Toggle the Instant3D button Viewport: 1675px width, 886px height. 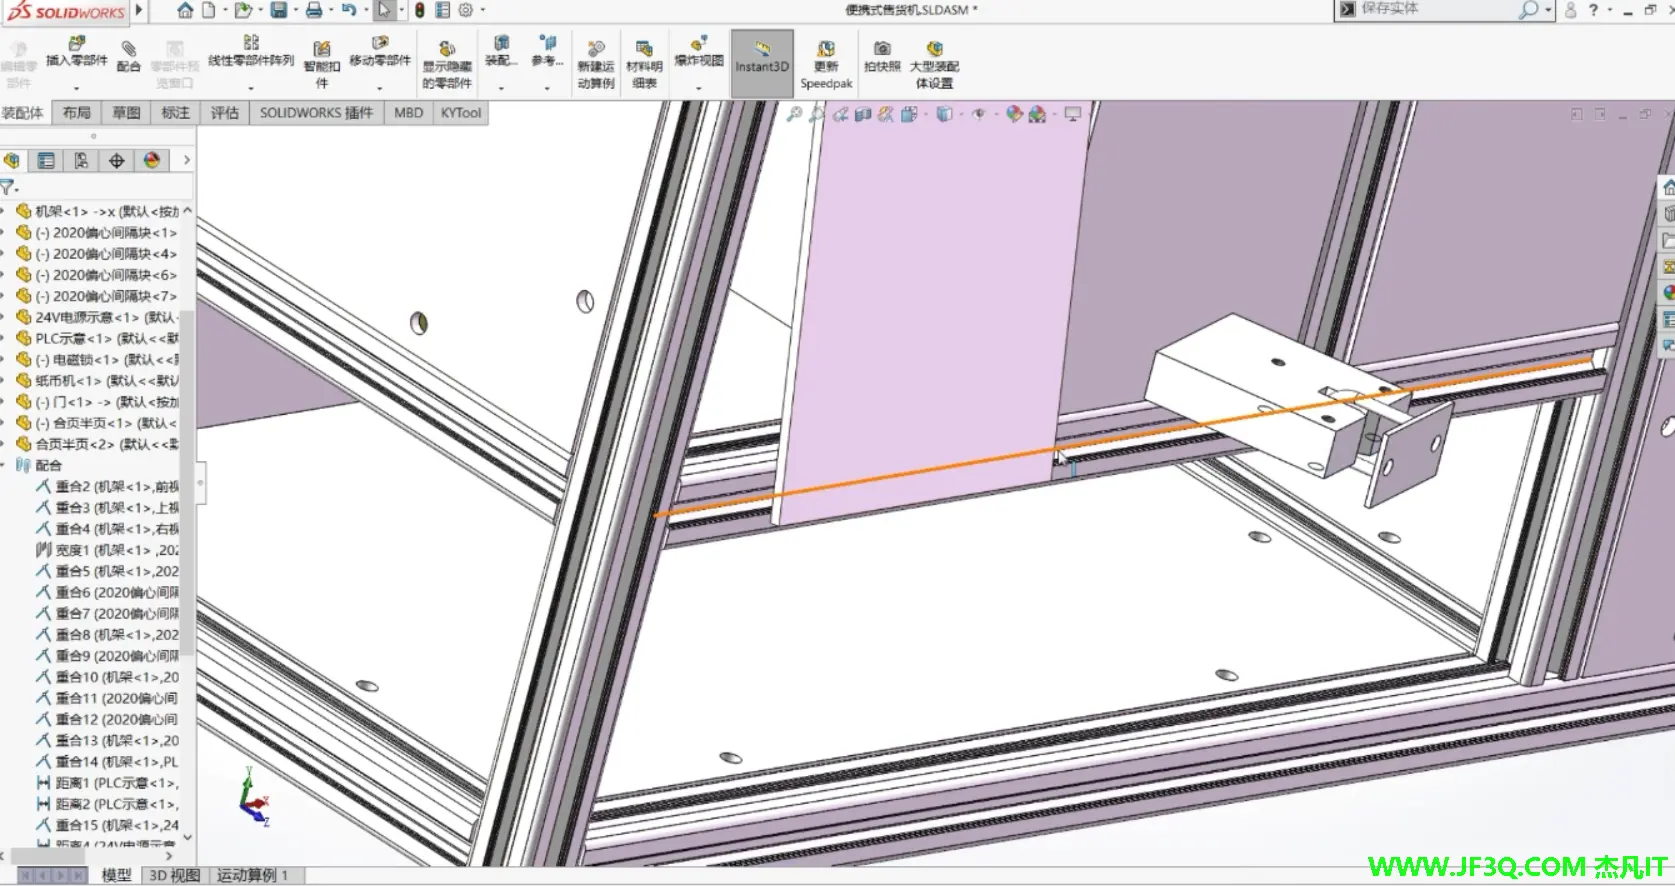pyautogui.click(x=762, y=58)
